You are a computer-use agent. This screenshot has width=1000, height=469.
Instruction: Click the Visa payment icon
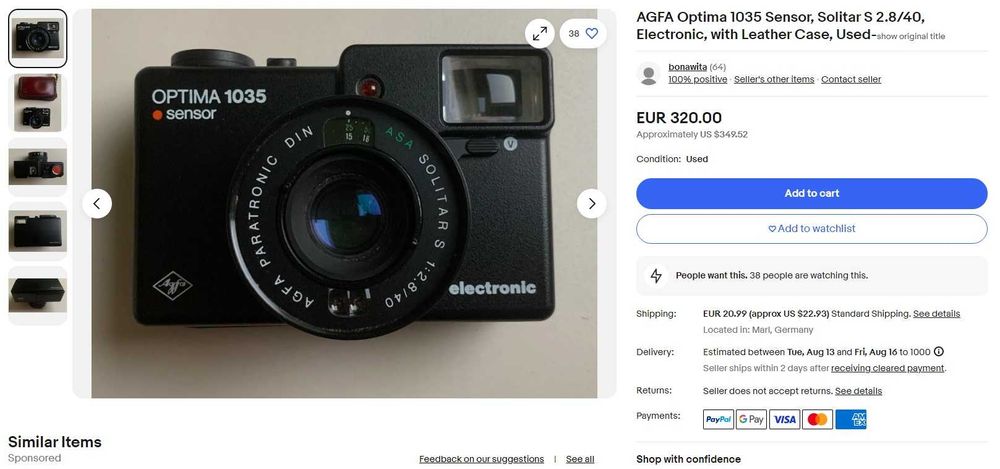785,419
